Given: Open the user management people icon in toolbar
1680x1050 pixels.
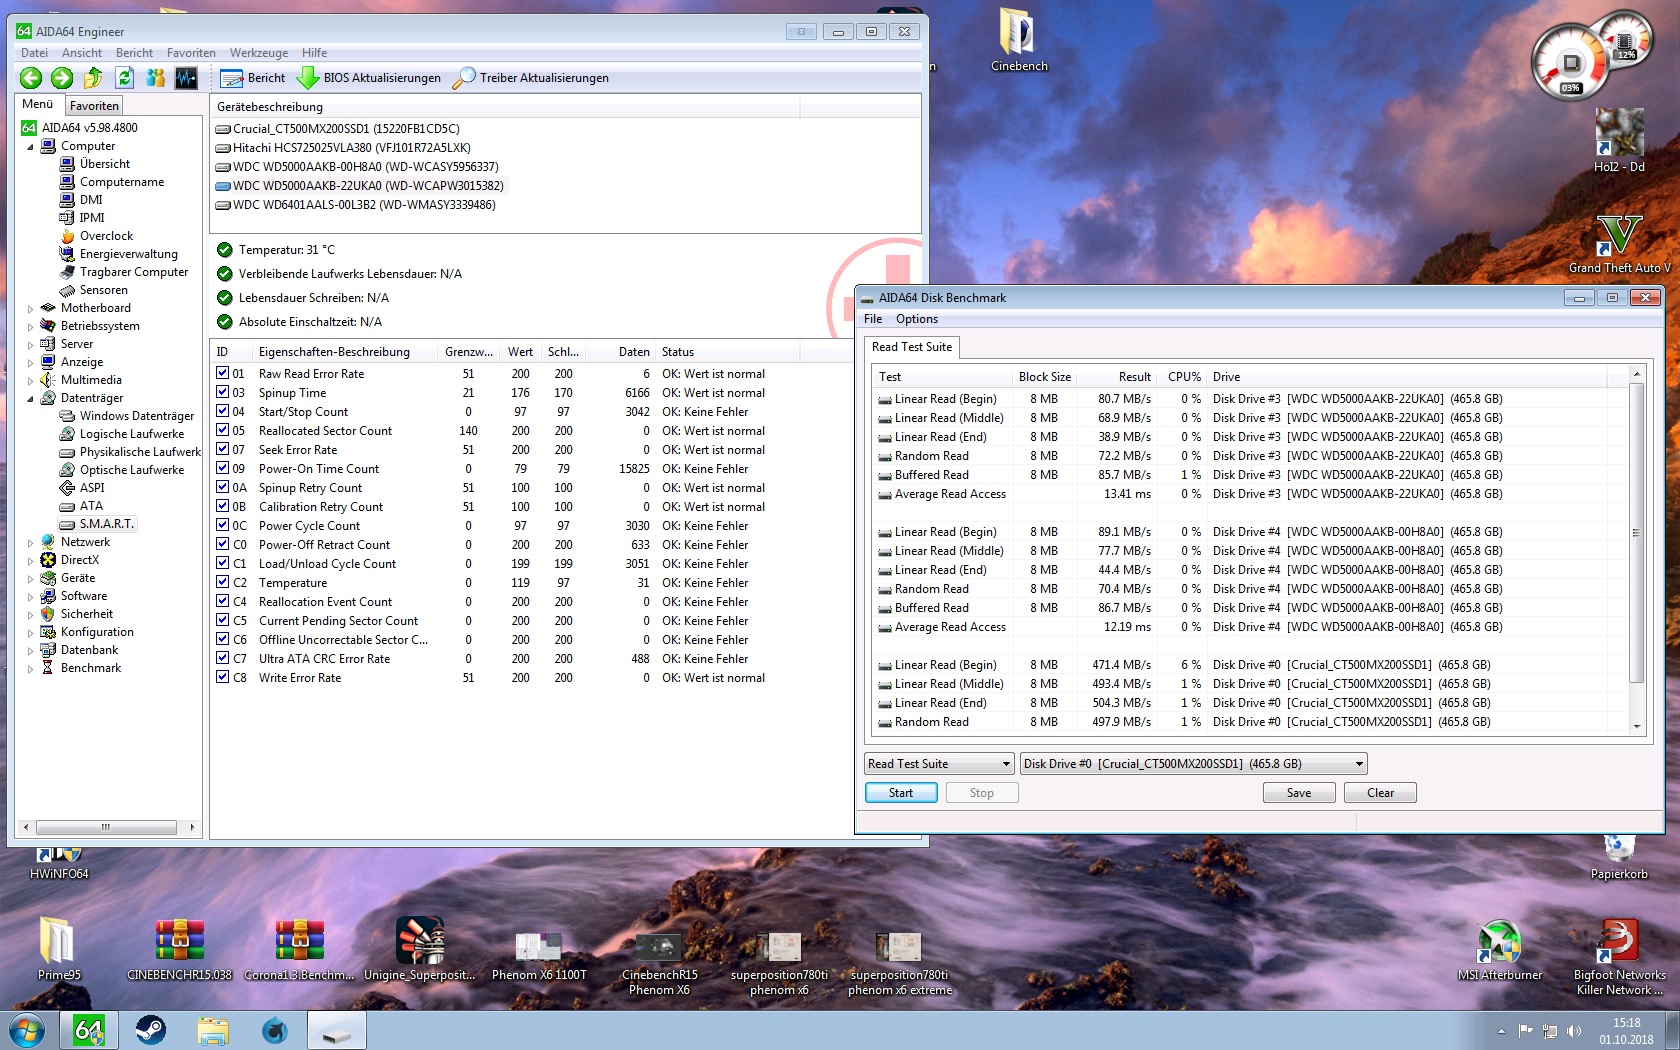Looking at the screenshot, I should click(155, 78).
